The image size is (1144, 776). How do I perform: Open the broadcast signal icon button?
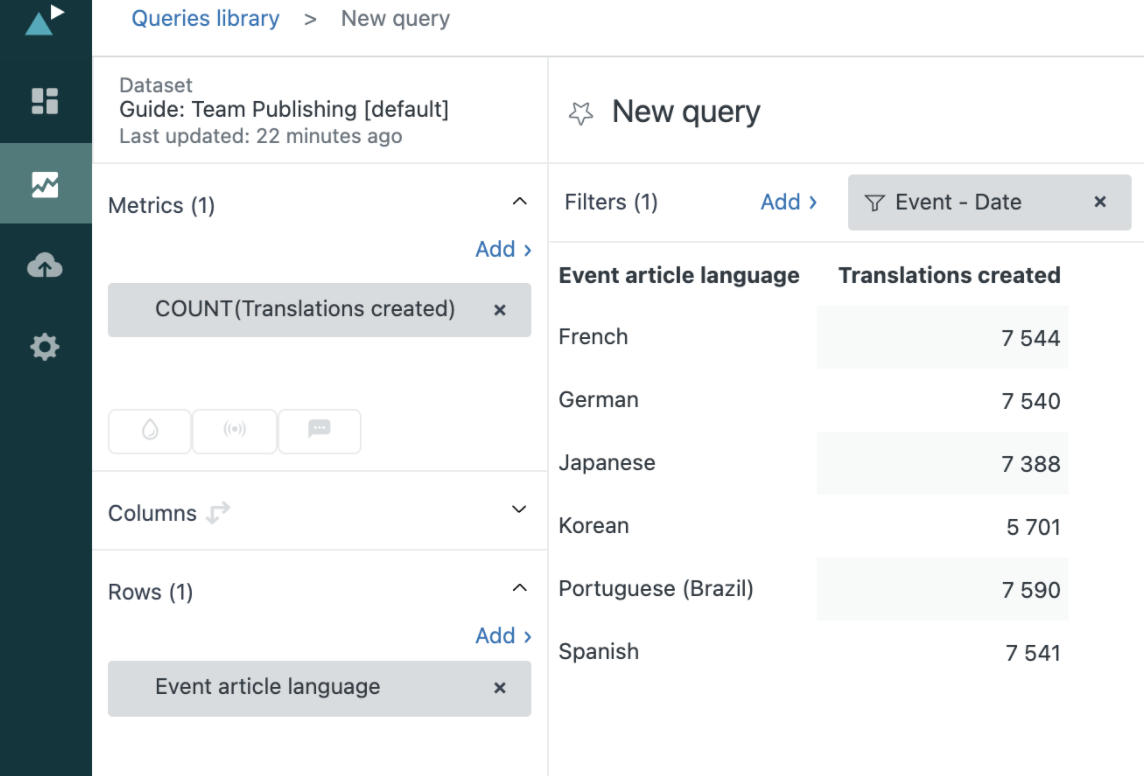pos(234,431)
